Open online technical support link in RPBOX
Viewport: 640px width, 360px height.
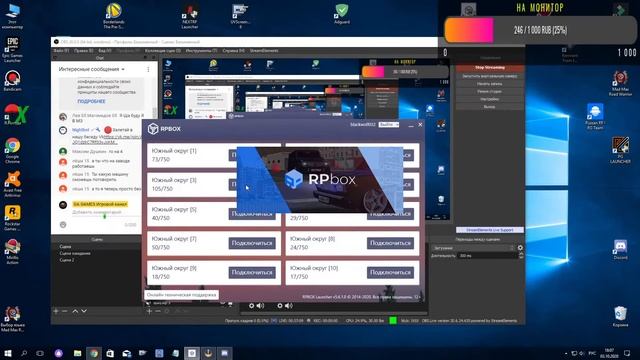181,295
